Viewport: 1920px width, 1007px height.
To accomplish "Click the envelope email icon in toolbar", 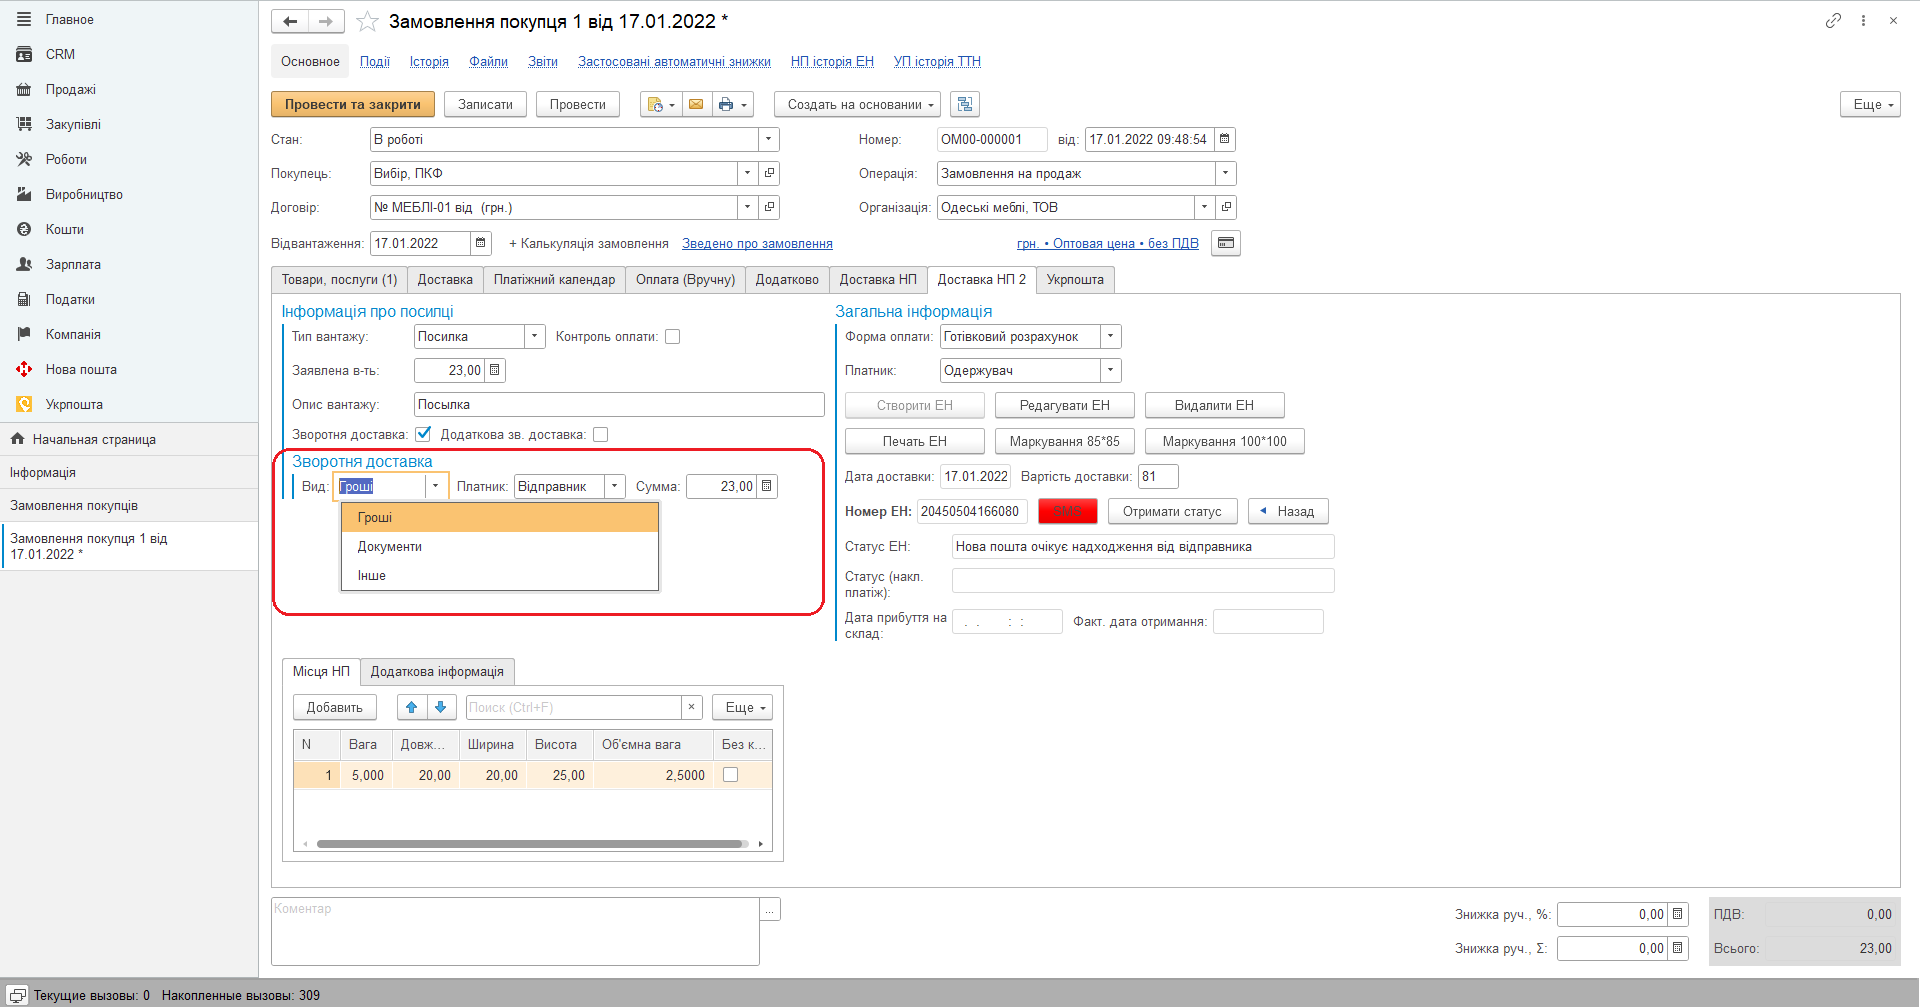I will [696, 104].
